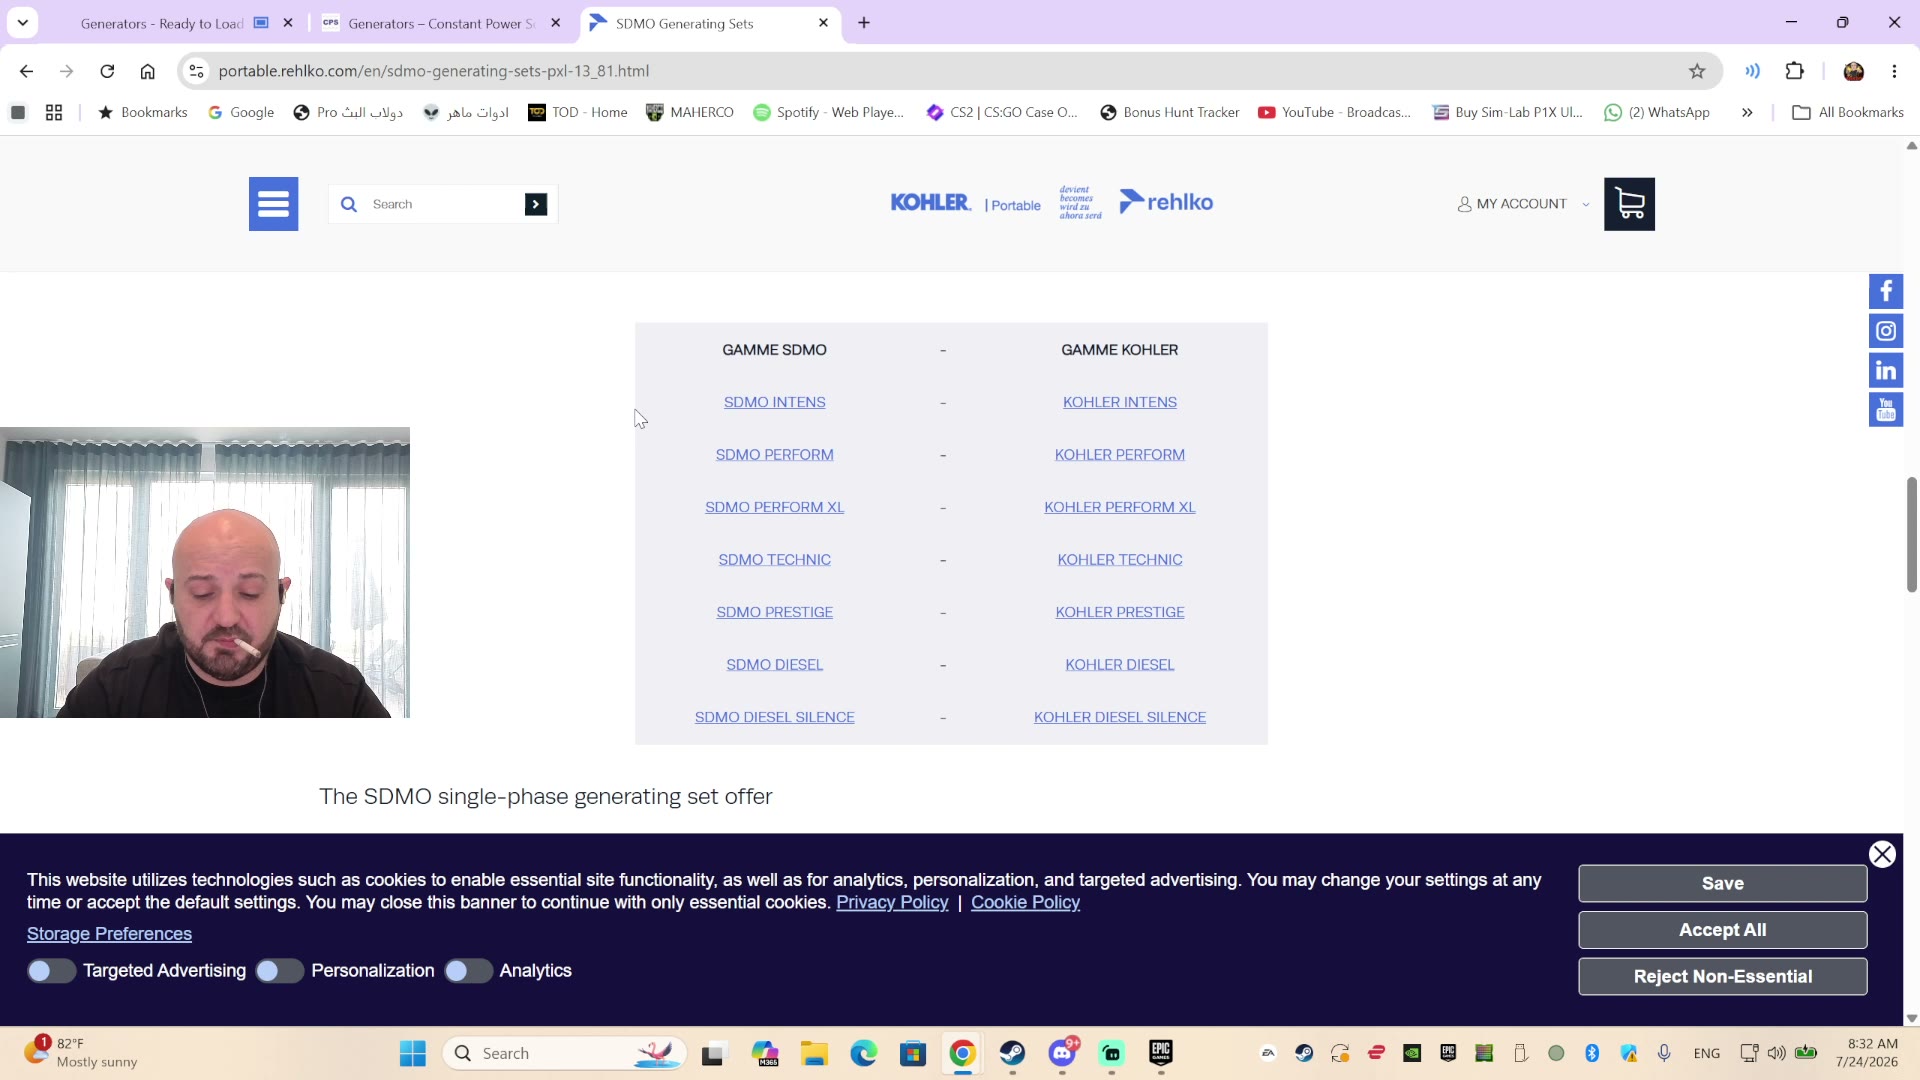Open a new browser tab
This screenshot has width=1920, height=1080.
tap(864, 23)
